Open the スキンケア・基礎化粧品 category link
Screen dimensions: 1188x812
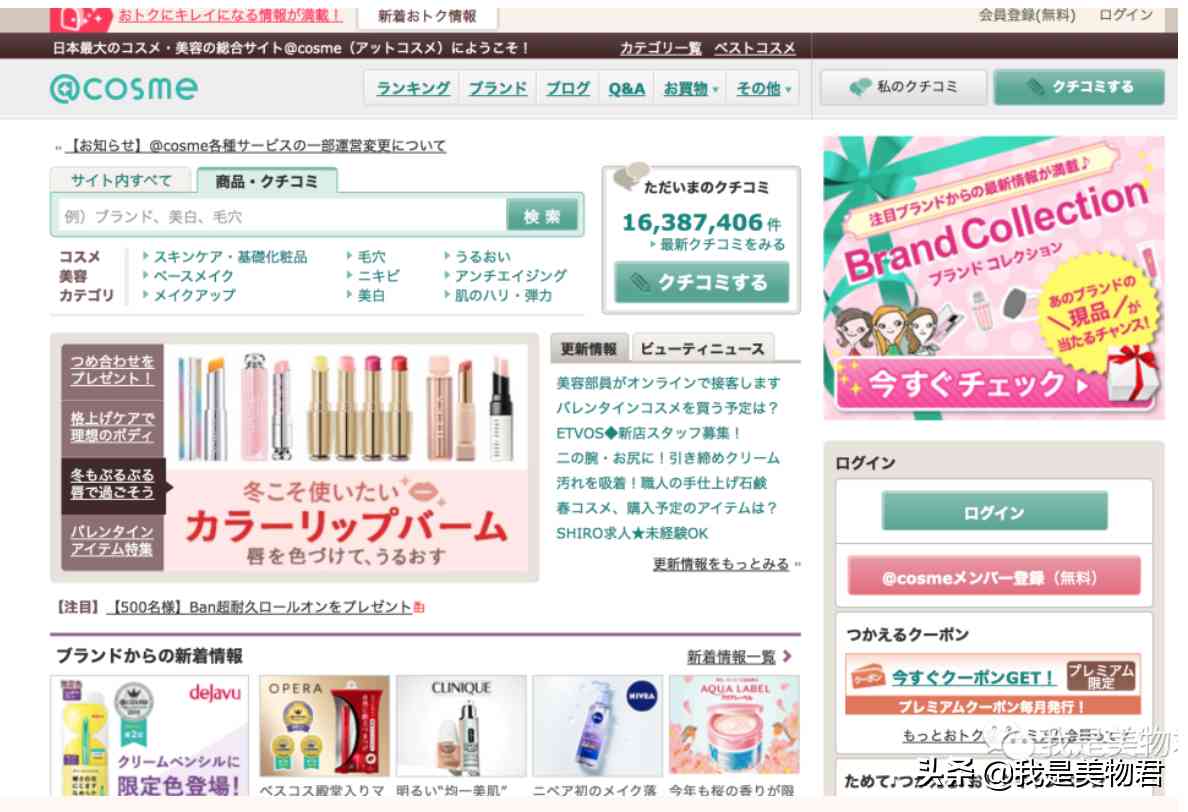click(230, 257)
